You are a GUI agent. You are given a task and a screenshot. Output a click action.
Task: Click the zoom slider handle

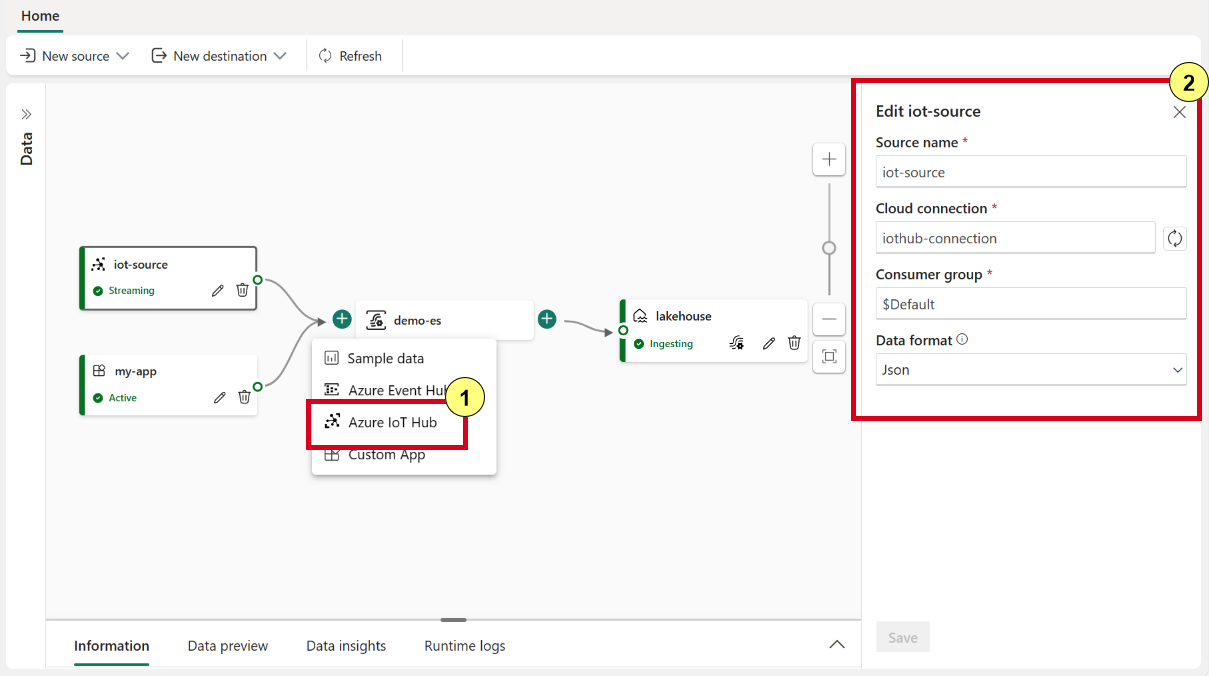coord(829,248)
